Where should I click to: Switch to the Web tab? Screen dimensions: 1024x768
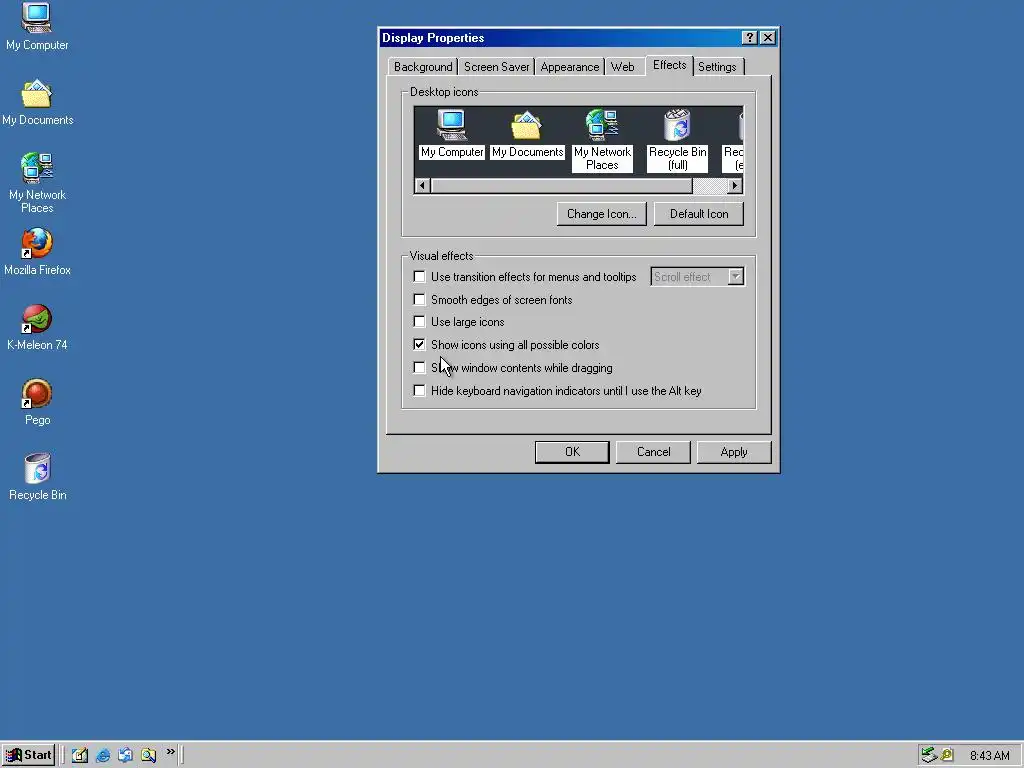(x=622, y=67)
